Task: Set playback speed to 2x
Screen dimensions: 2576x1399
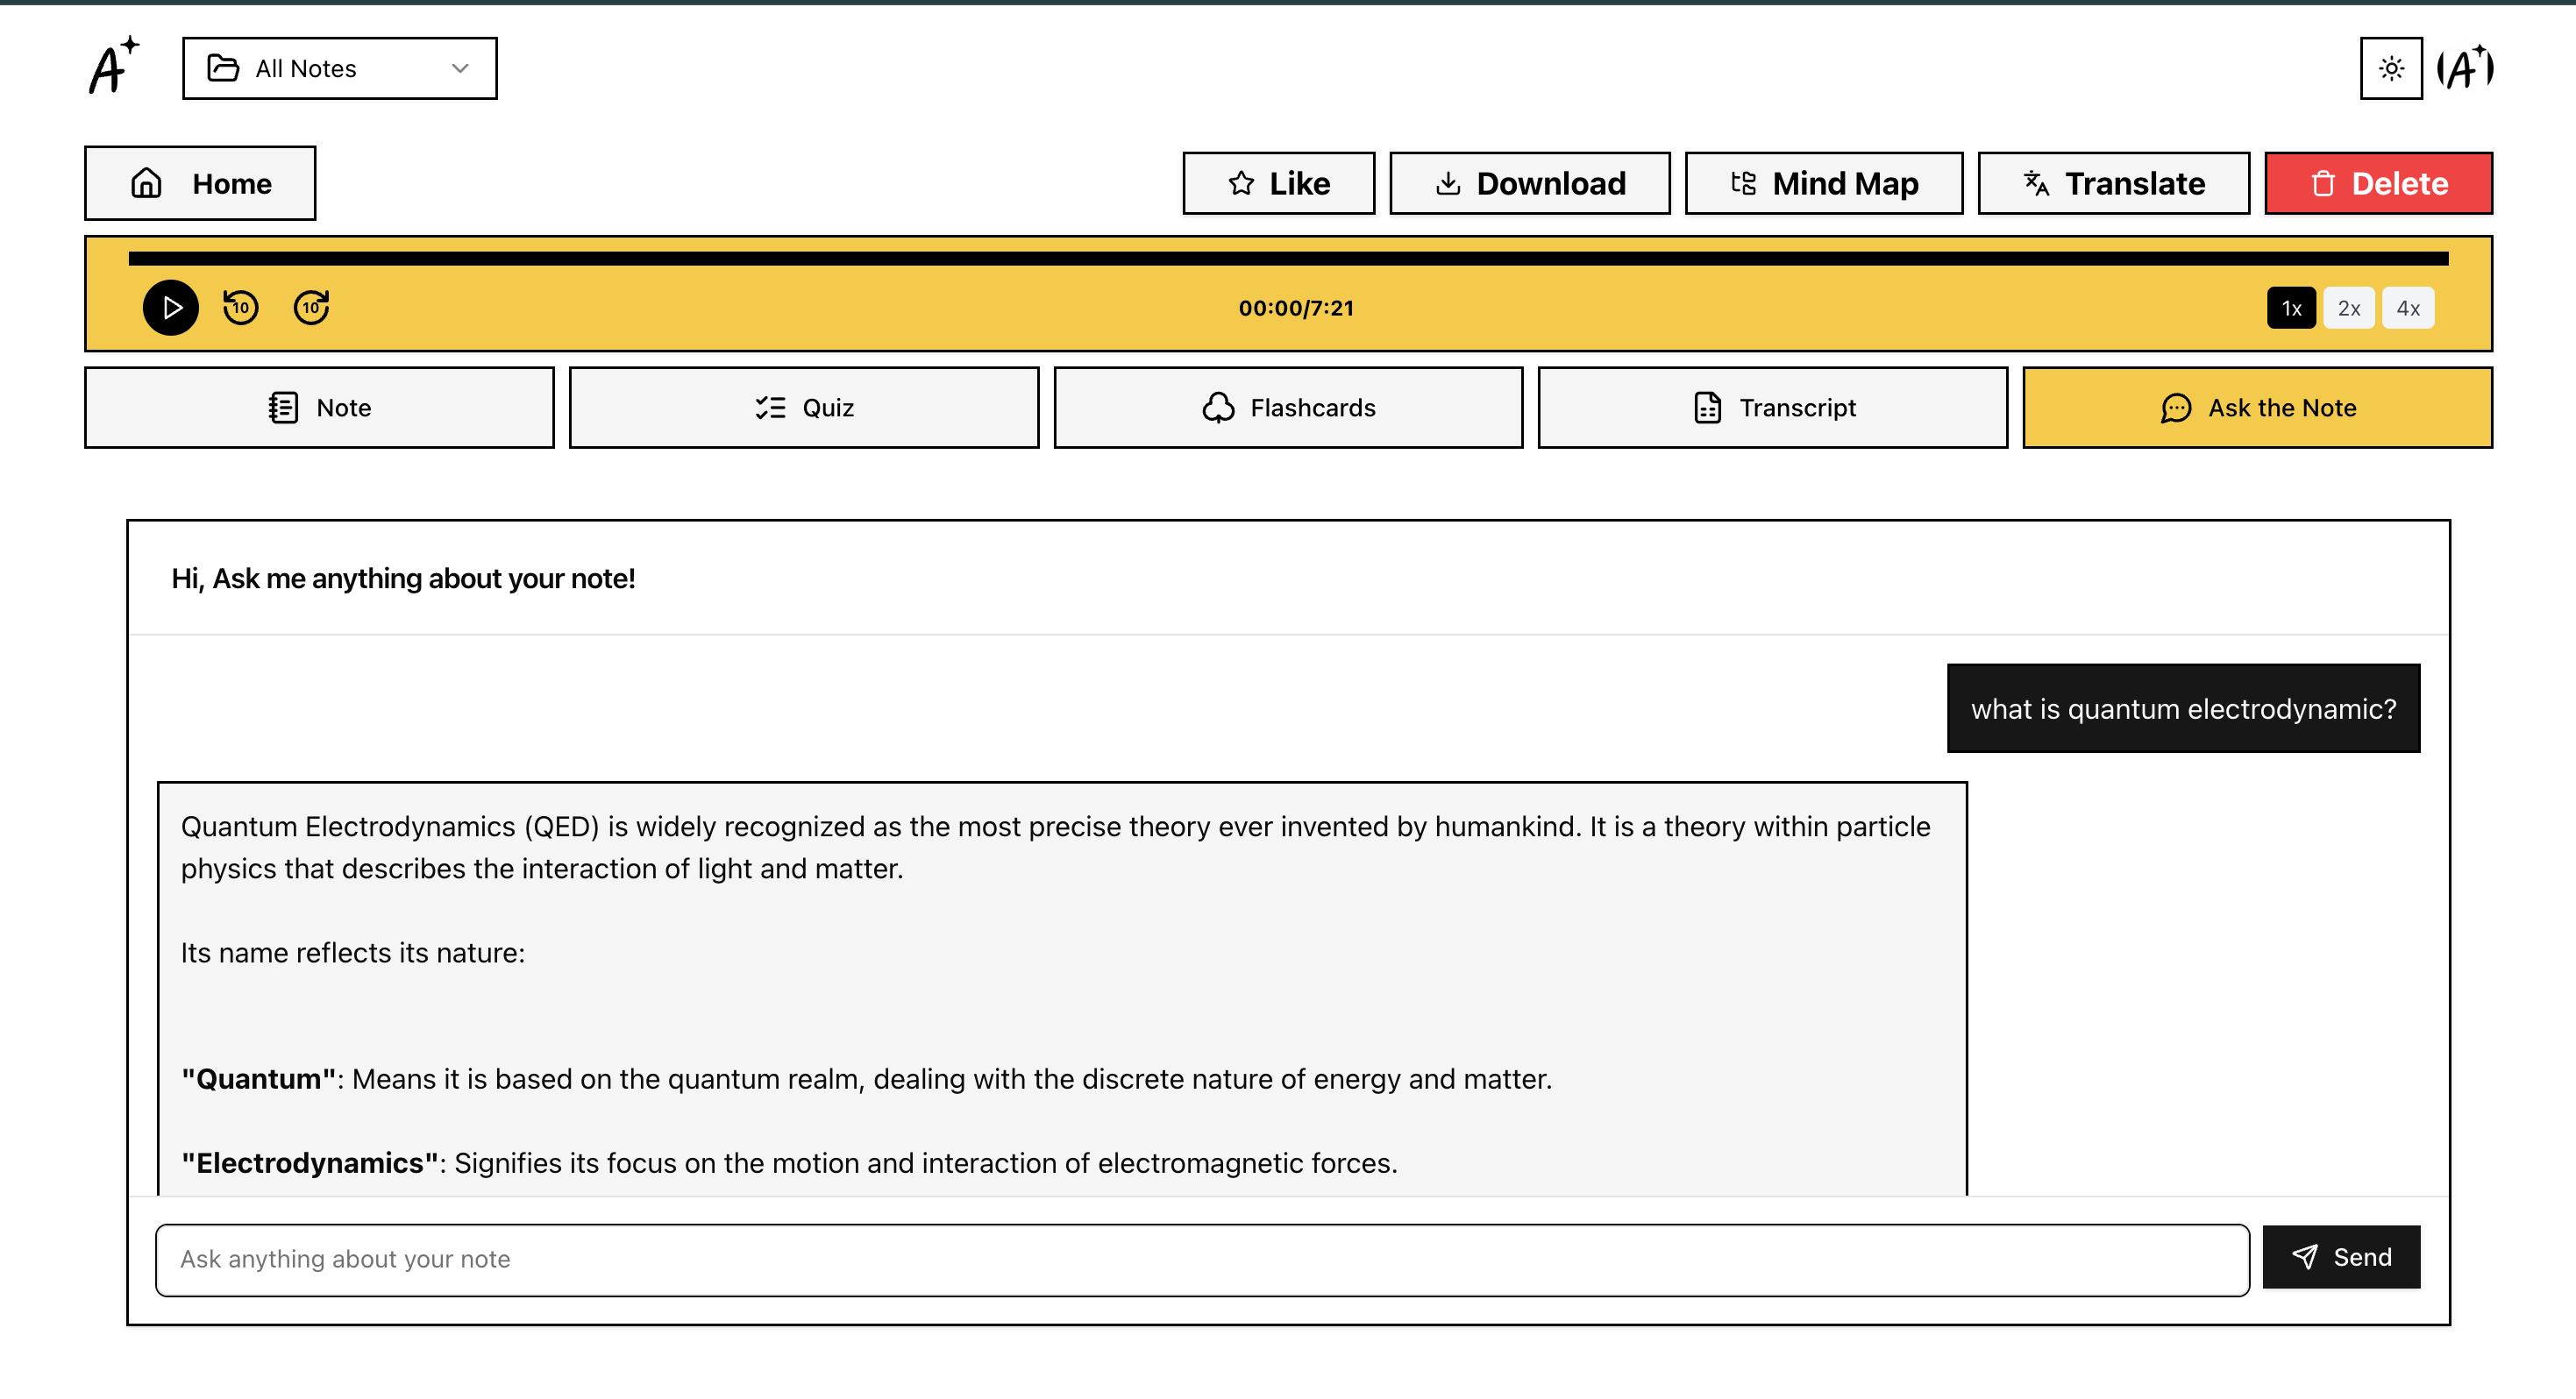Action: pos(2348,308)
